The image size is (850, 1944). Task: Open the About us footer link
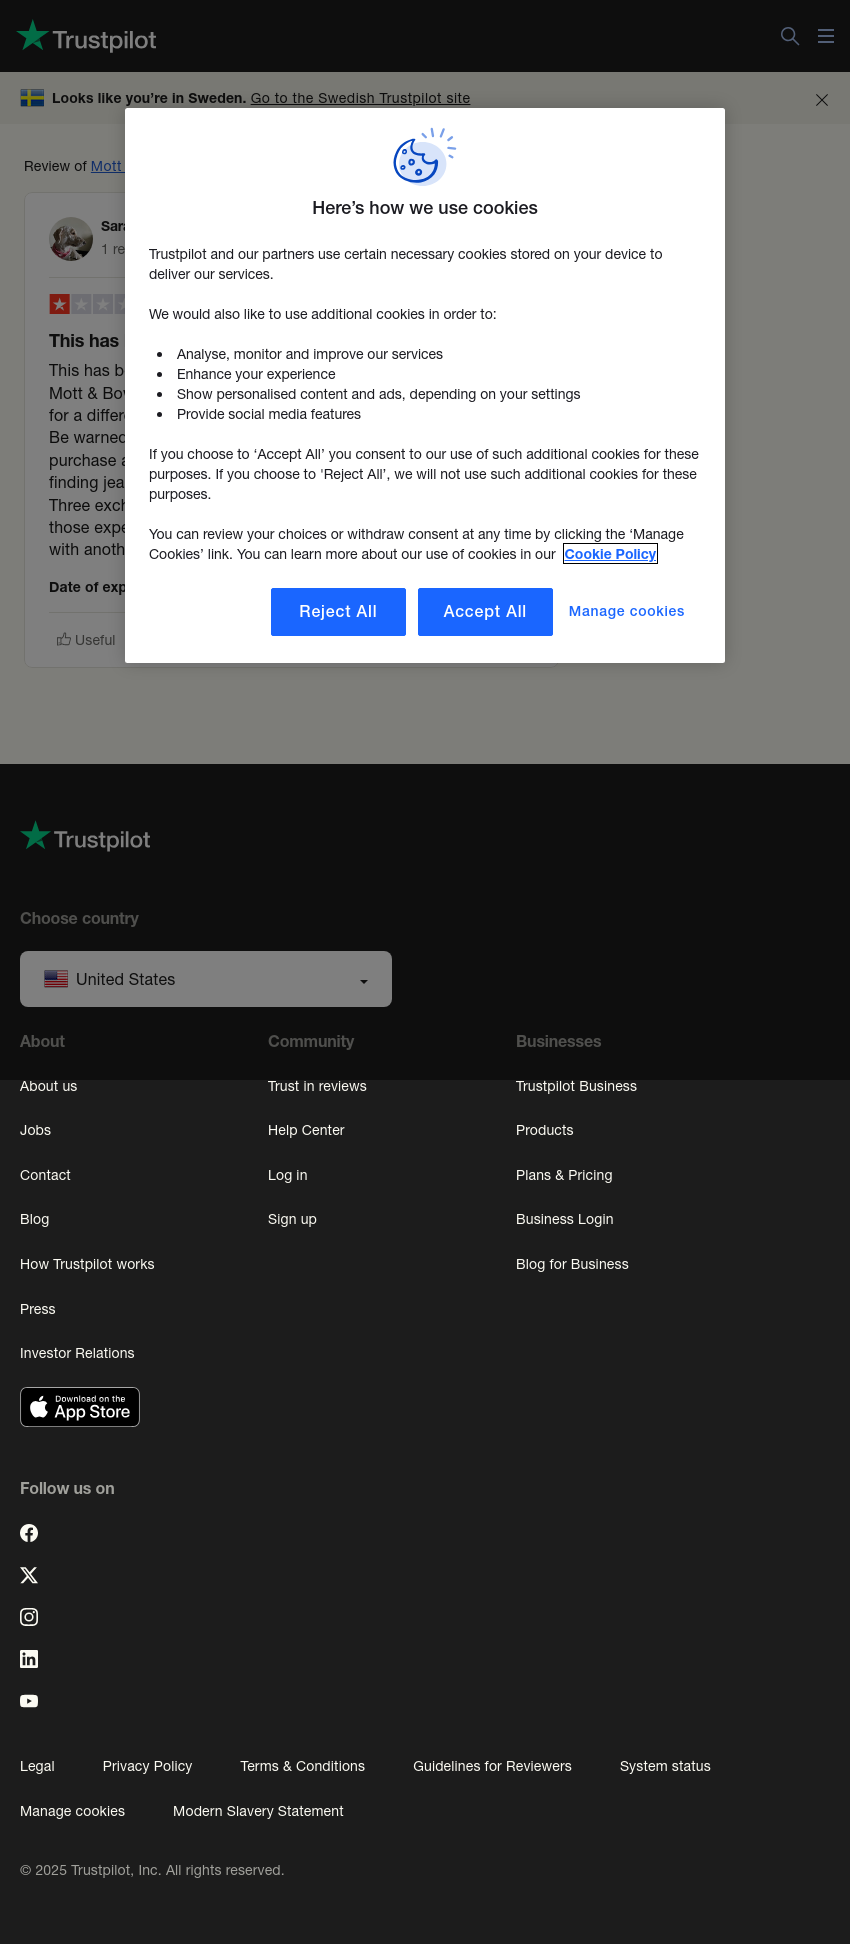click(x=48, y=1086)
